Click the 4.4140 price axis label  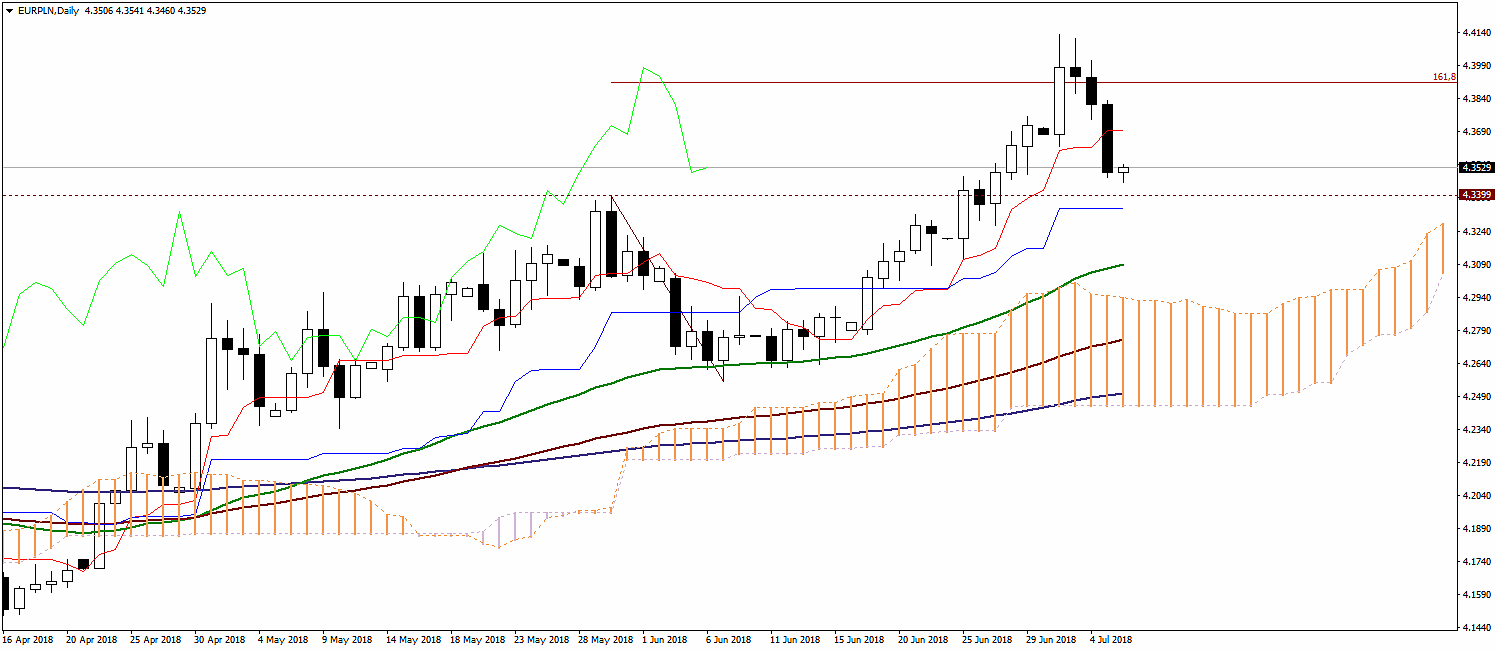pos(1475,33)
